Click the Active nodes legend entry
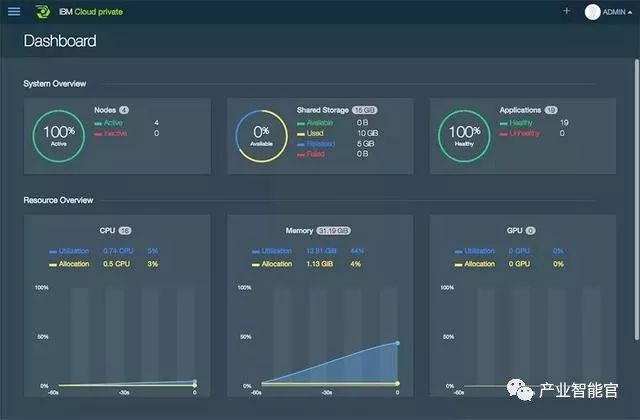 [109, 122]
